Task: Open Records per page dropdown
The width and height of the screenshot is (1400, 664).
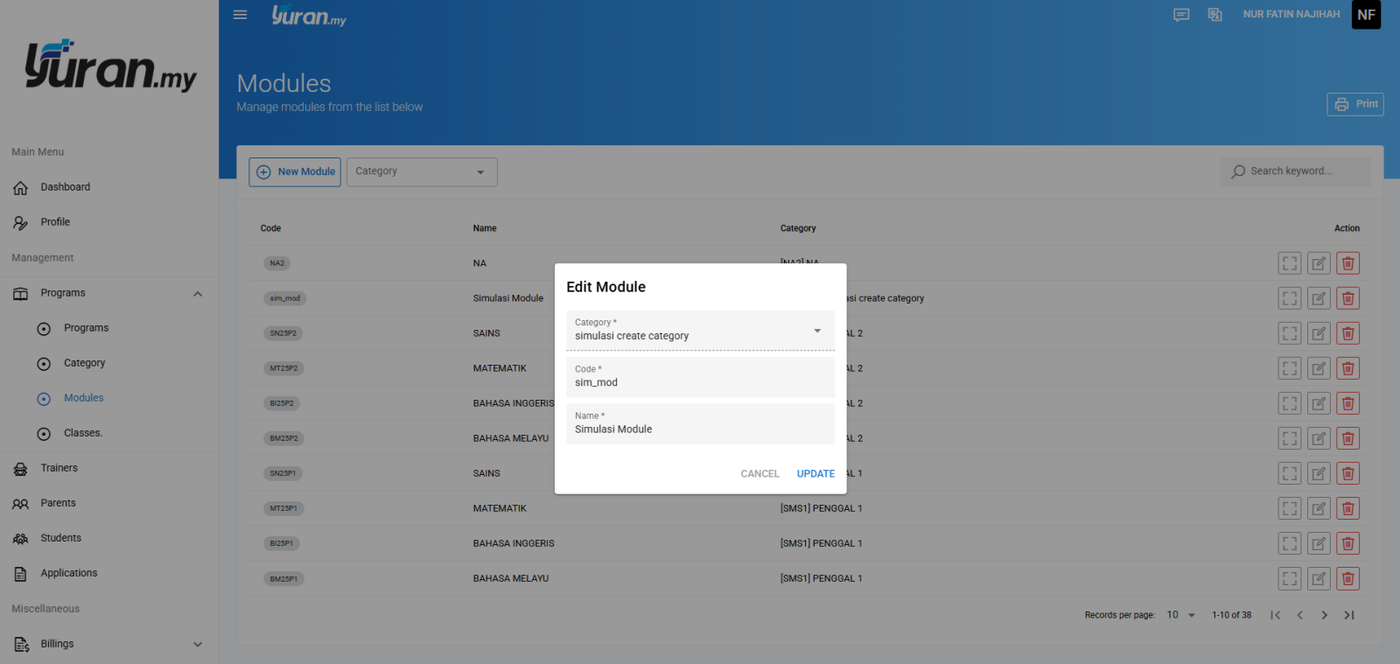Action: tap(1181, 615)
